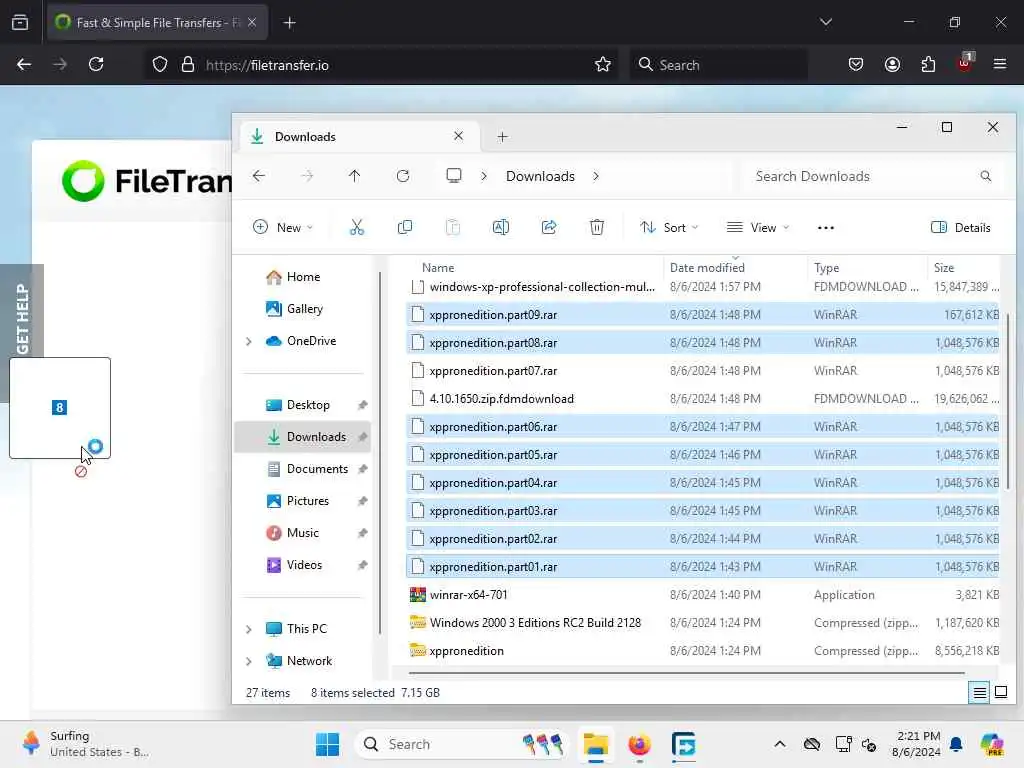Open the Firefox account icon
Screen dimensions: 1024x768
click(x=892, y=65)
